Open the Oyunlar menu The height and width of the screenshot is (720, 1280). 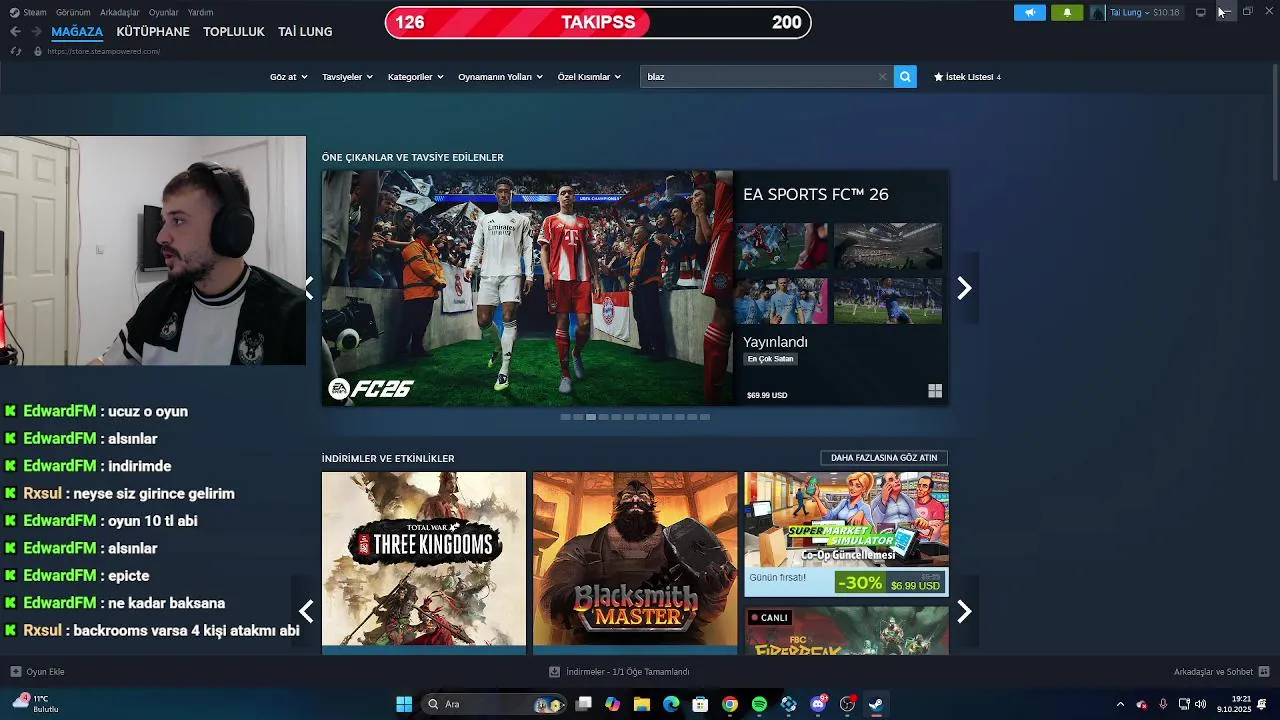[x=164, y=12]
